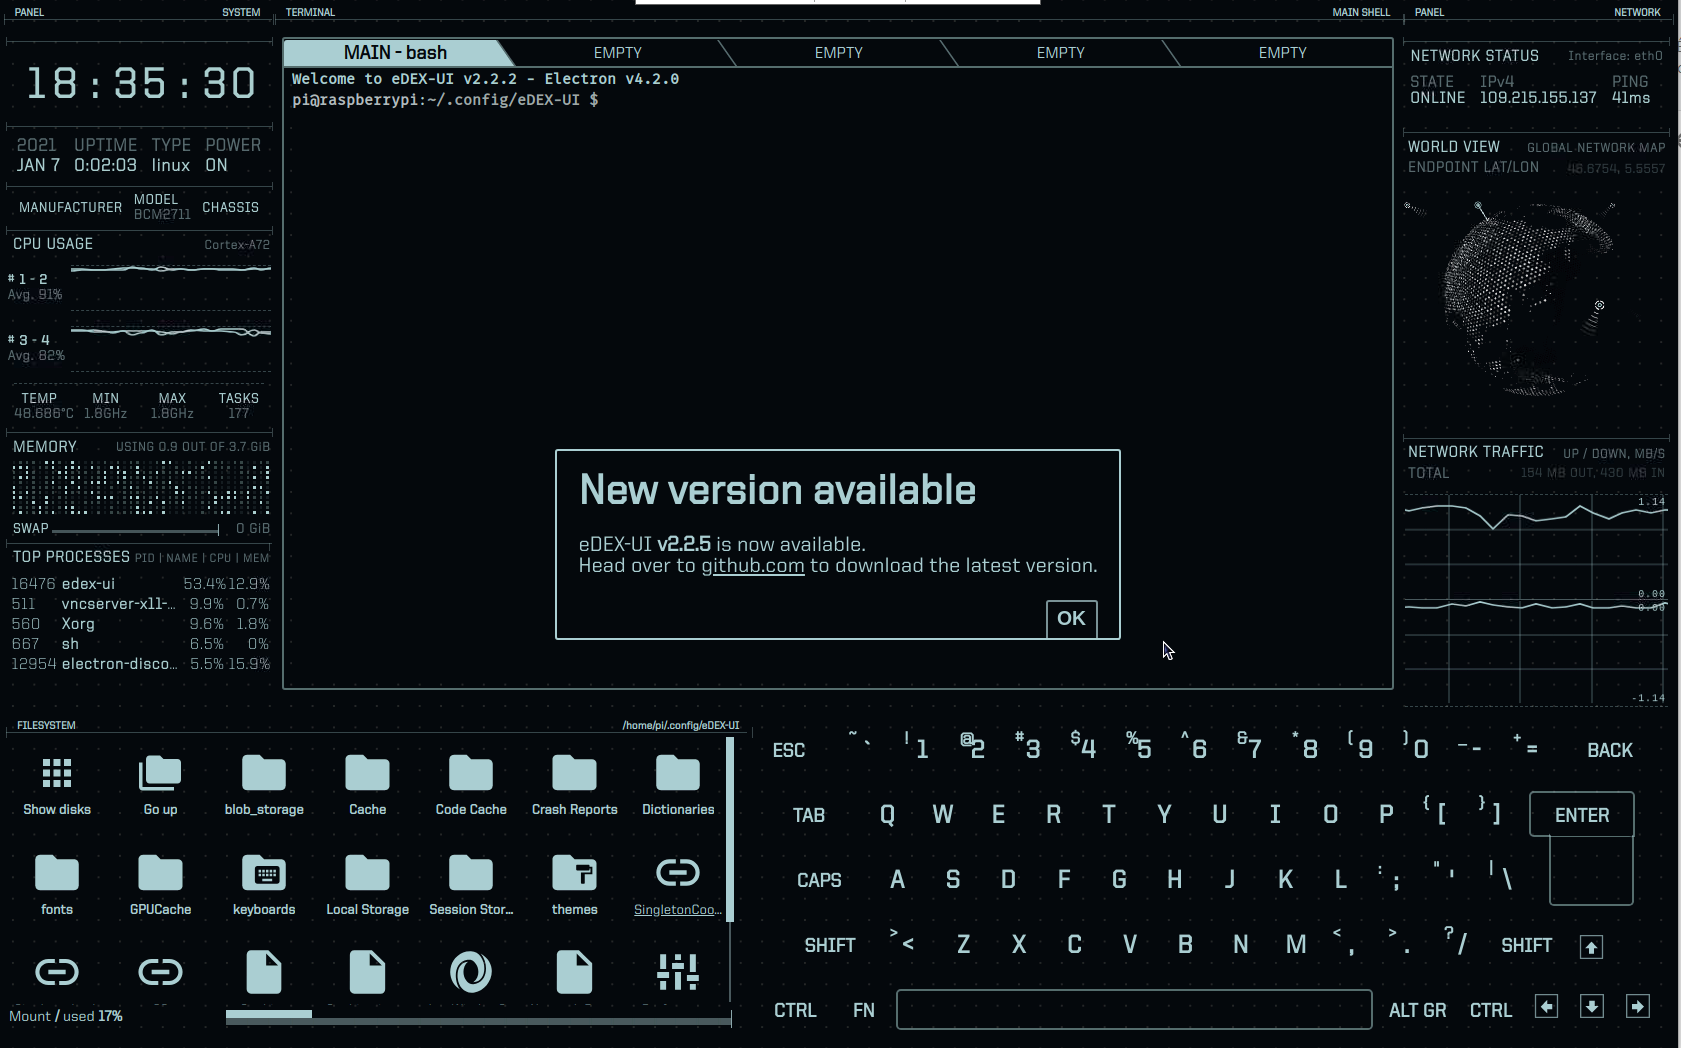Tap the ALT GR key
This screenshot has height=1048, width=1681.
coord(1417,1010)
